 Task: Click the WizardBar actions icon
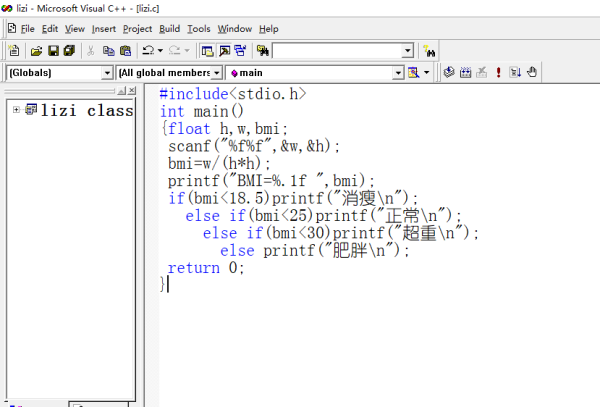pos(414,72)
